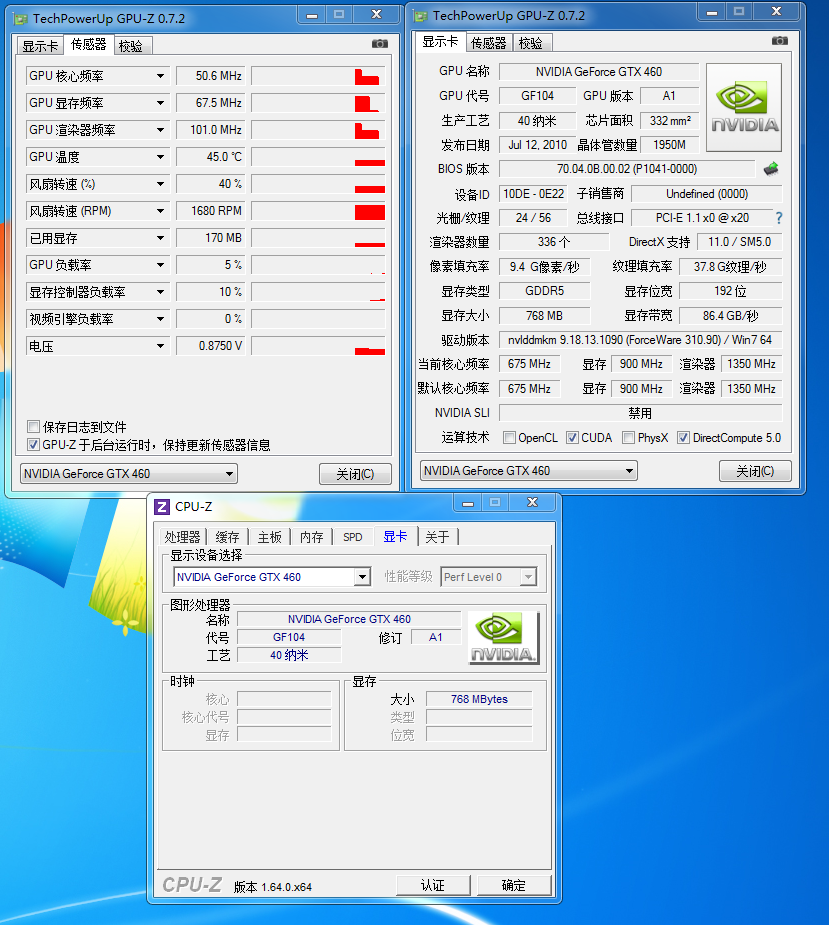Click the camera screenshot icon in sensors window
Screen dimensions: 829x925
(x=380, y=44)
